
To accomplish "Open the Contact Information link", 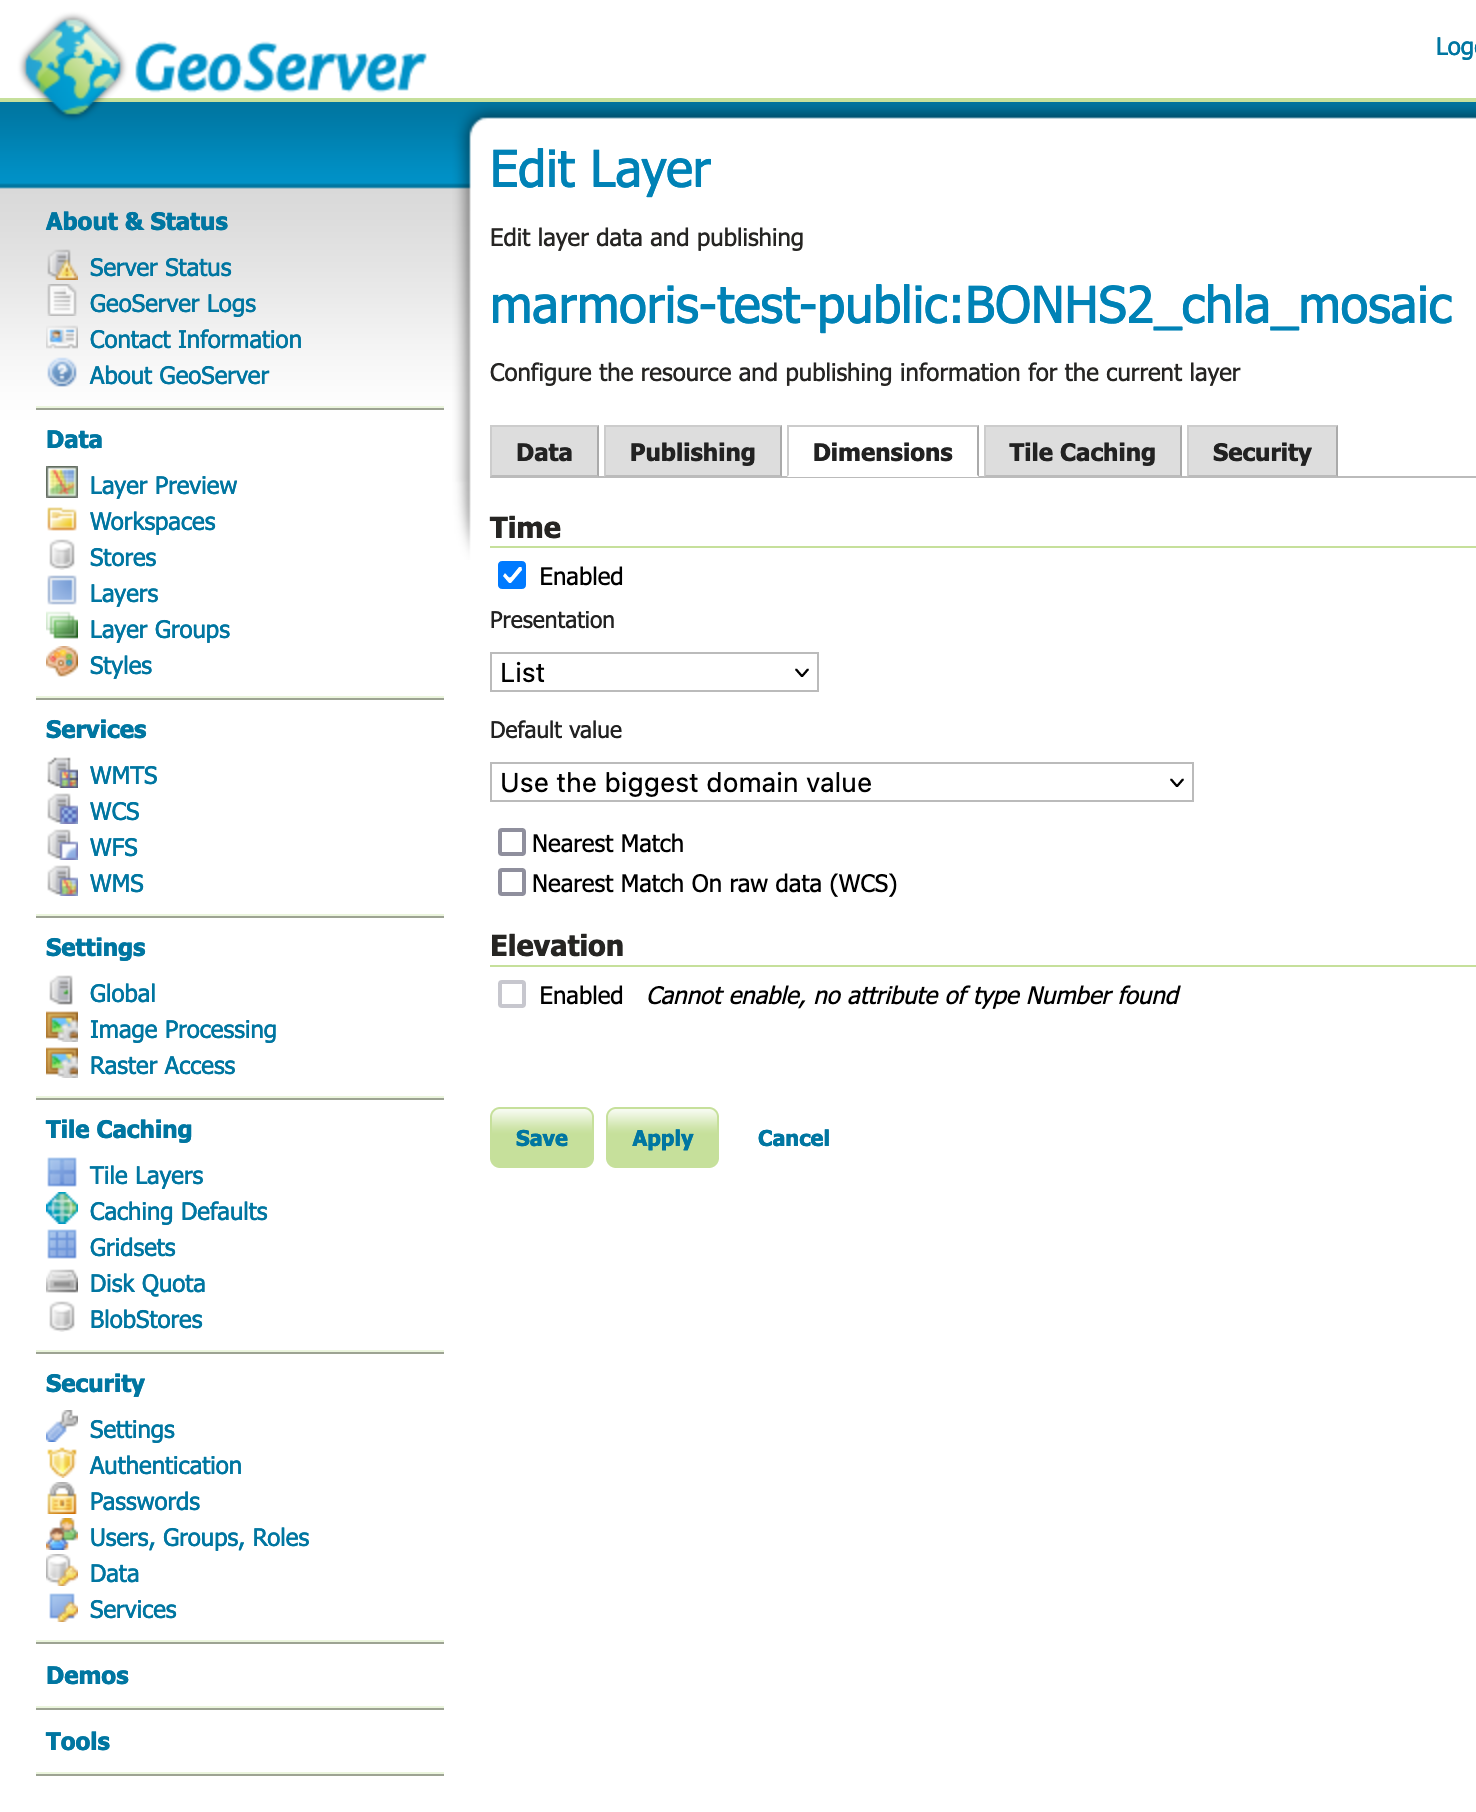I will 196,339.
